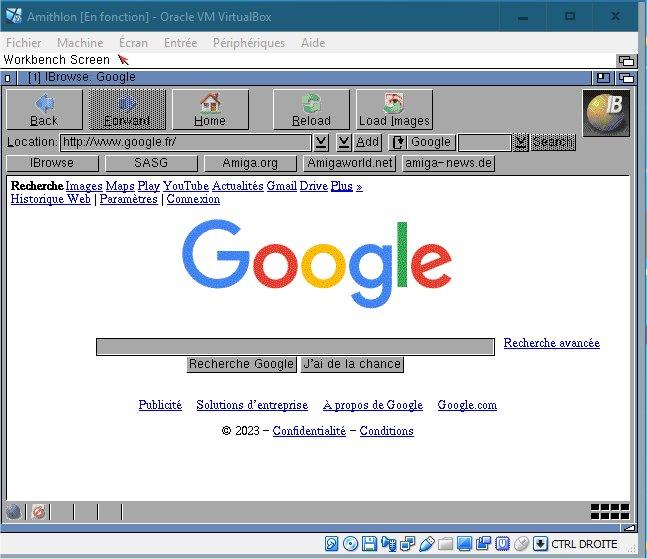Viewport: 647px width, 559px height.
Task: Expand the search field history dropdown
Action: (521, 143)
